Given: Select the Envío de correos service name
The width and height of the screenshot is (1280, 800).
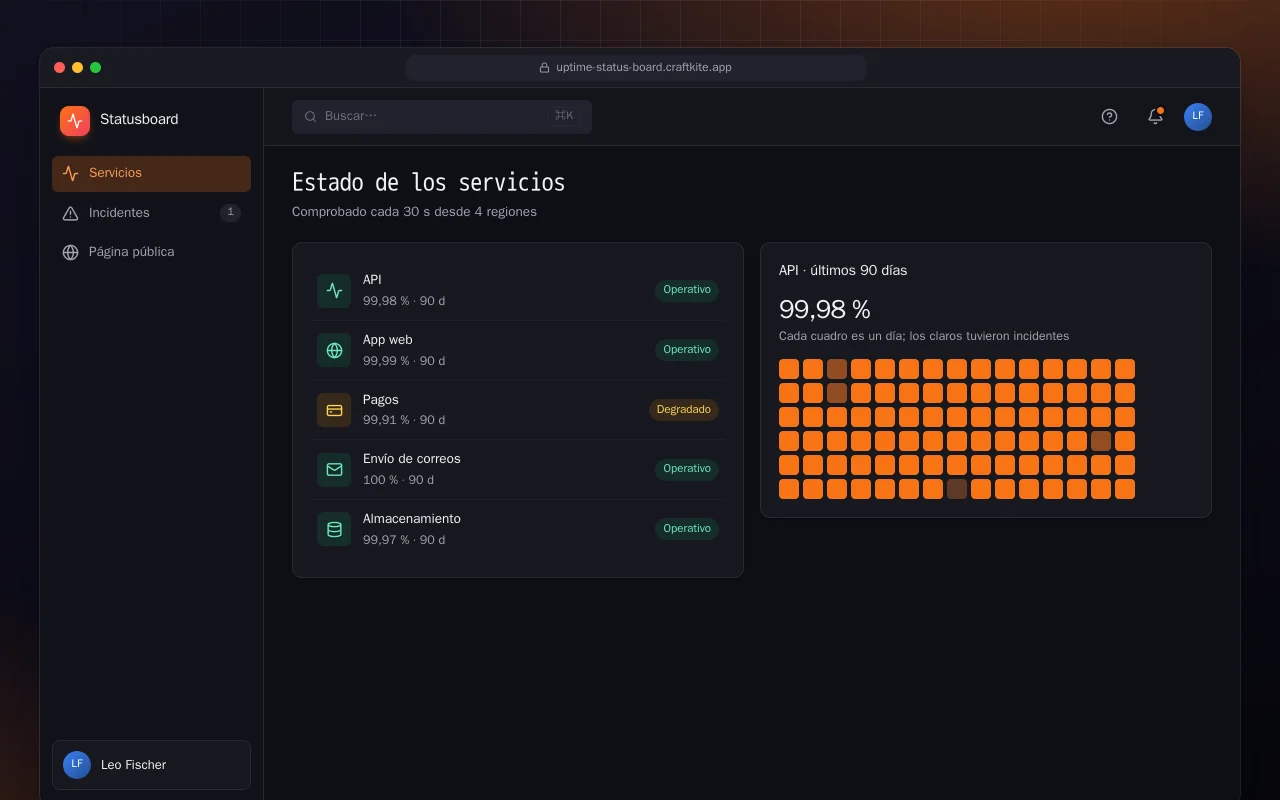Looking at the screenshot, I should 412,459.
